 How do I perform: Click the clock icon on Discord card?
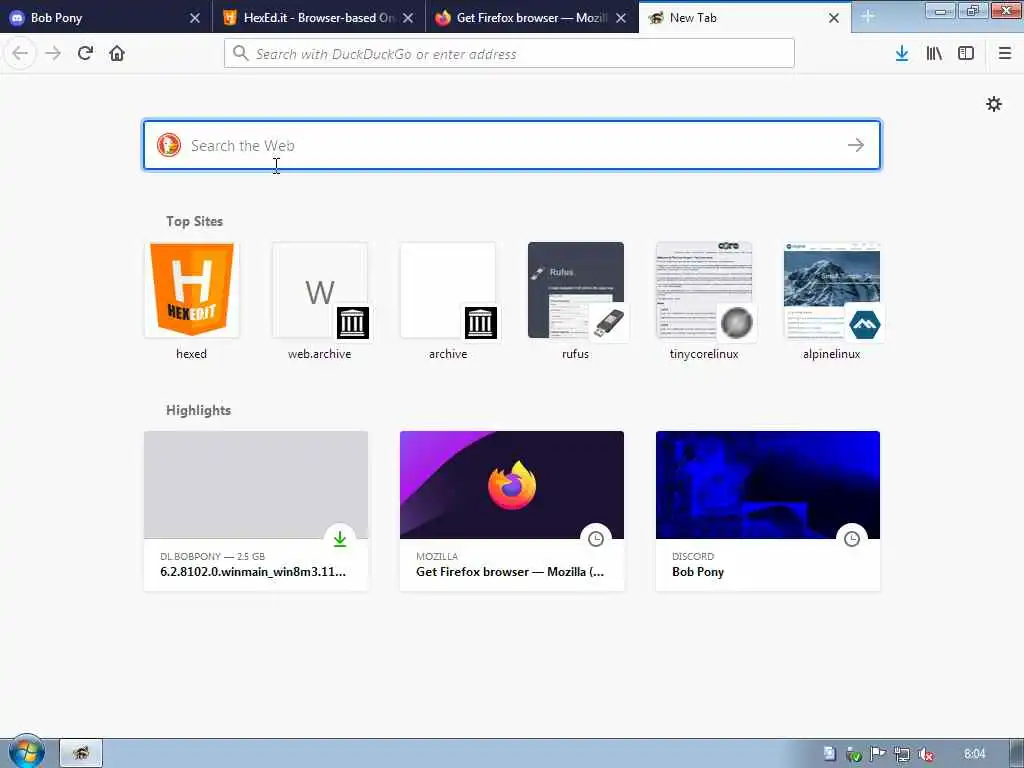tap(852, 539)
